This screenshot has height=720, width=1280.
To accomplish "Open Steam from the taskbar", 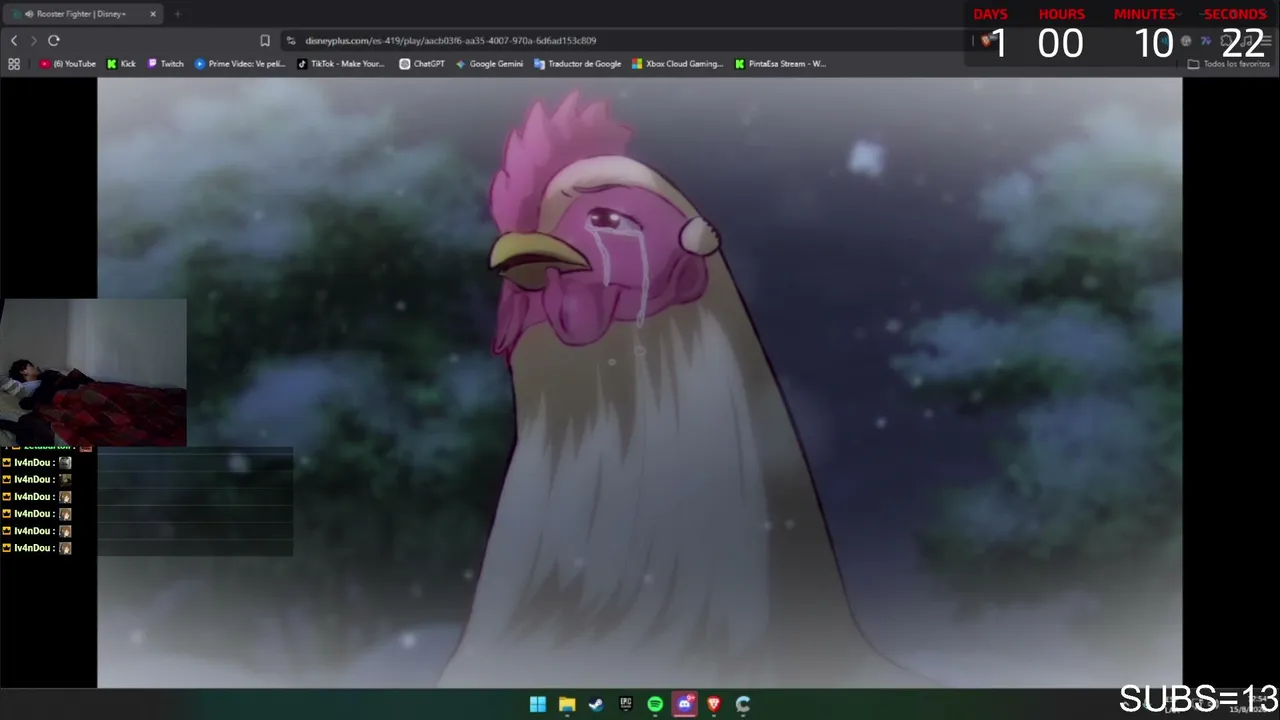I will click(596, 704).
